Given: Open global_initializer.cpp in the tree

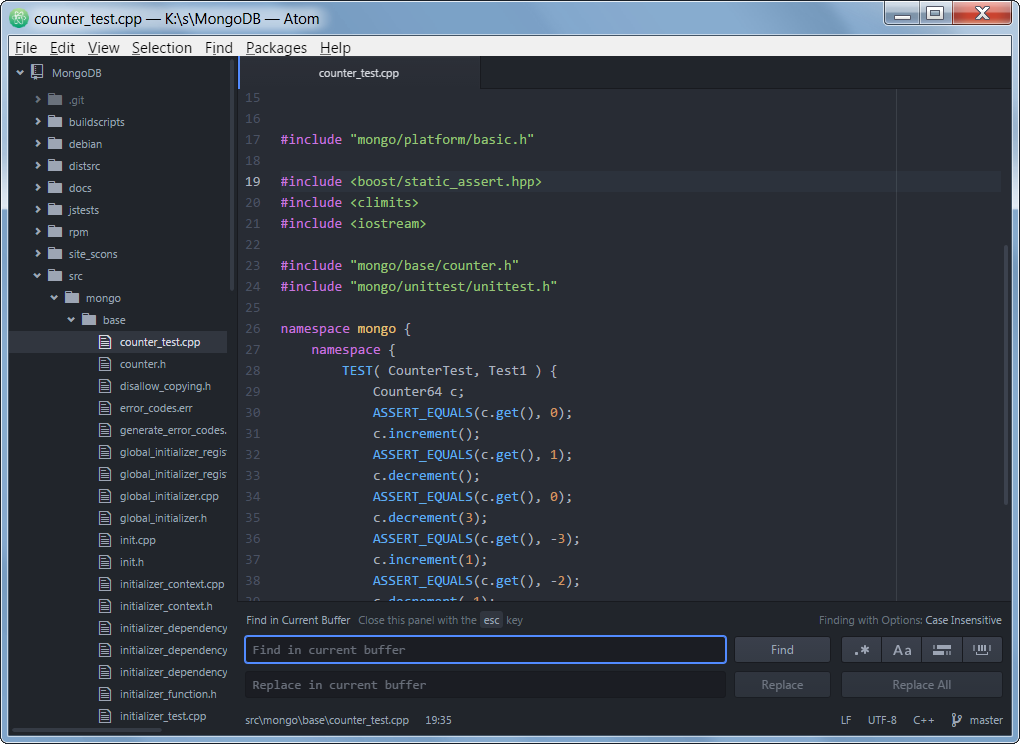Looking at the screenshot, I should tap(169, 496).
